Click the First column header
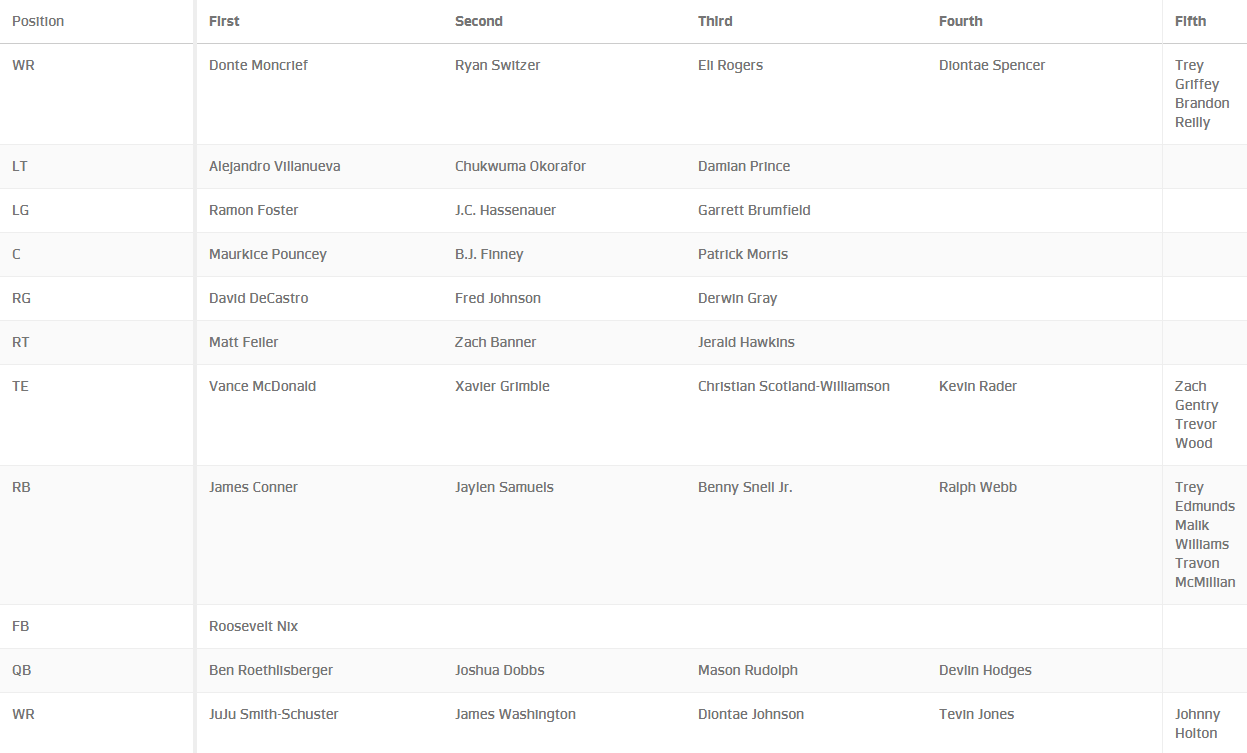Screen dimensions: 1247x753 pos(224,21)
